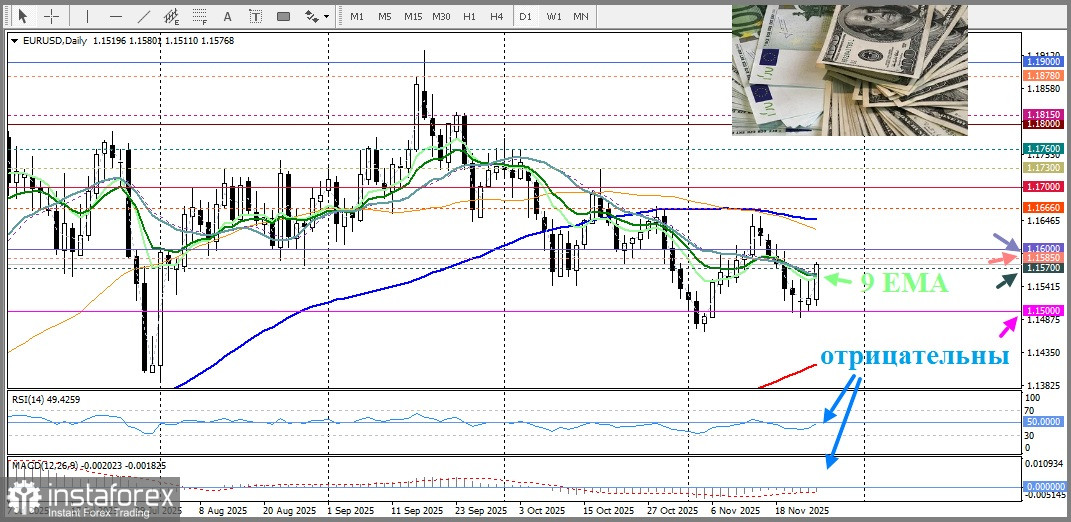Click the 1.16000 price level label
Image resolution: width=1071 pixels, height=522 pixels.
[x=1042, y=249]
